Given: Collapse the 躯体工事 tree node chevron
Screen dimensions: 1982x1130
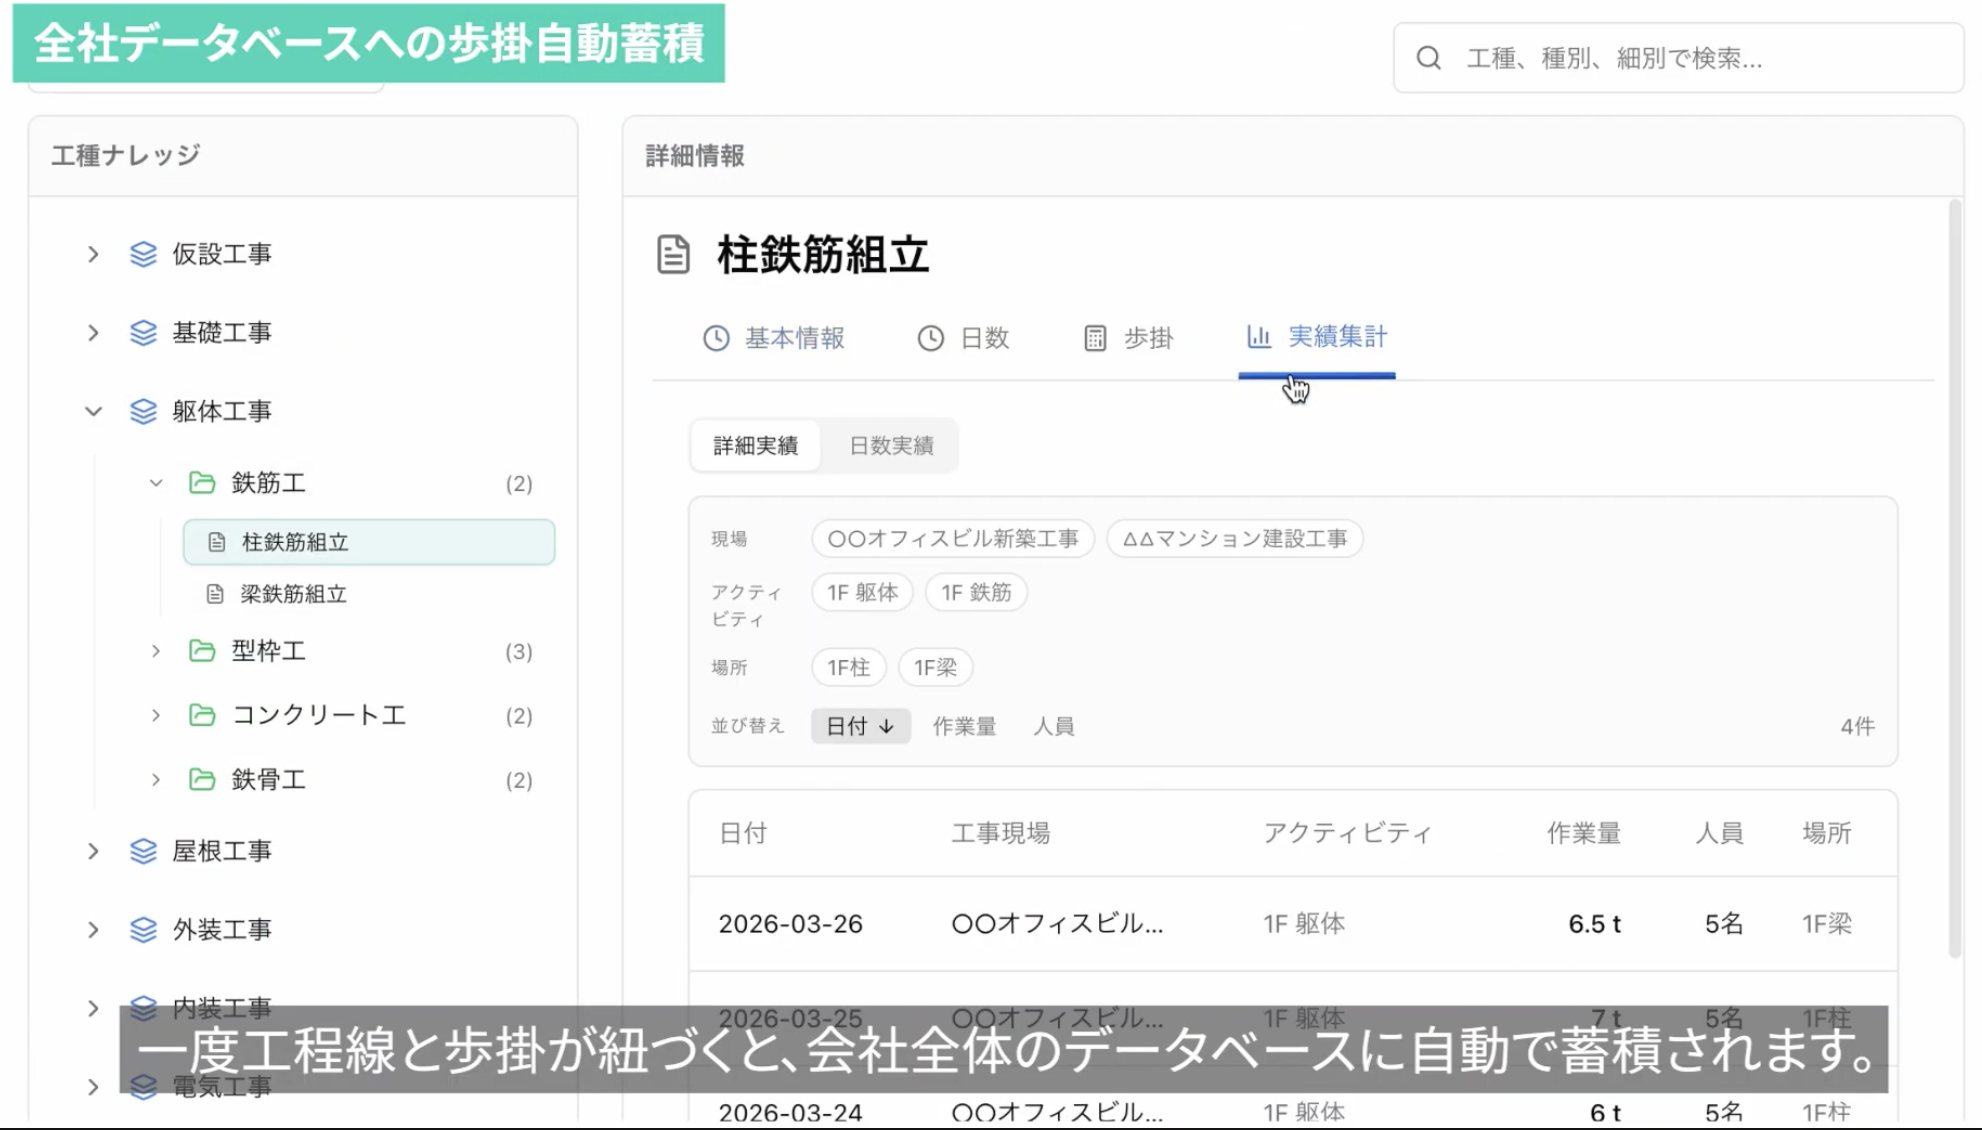Looking at the screenshot, I should click(93, 411).
